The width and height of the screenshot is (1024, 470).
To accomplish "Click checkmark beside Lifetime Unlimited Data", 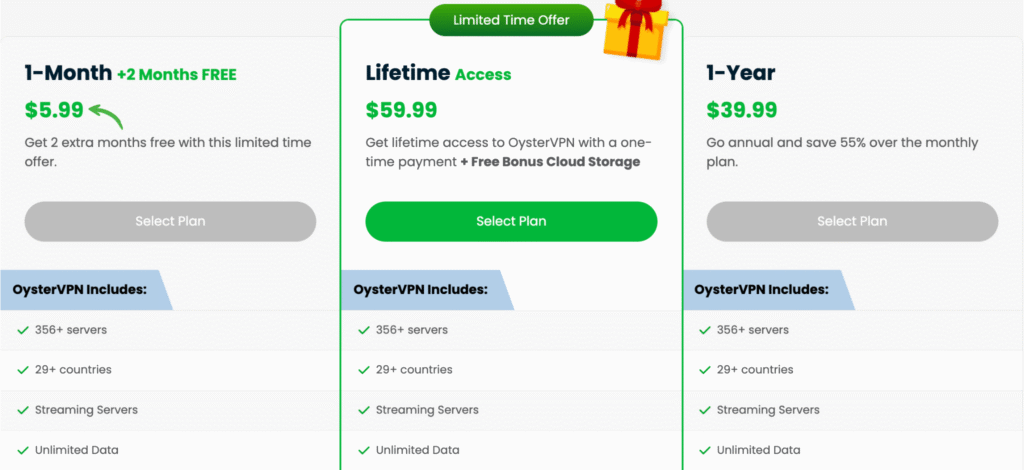I will [362, 450].
